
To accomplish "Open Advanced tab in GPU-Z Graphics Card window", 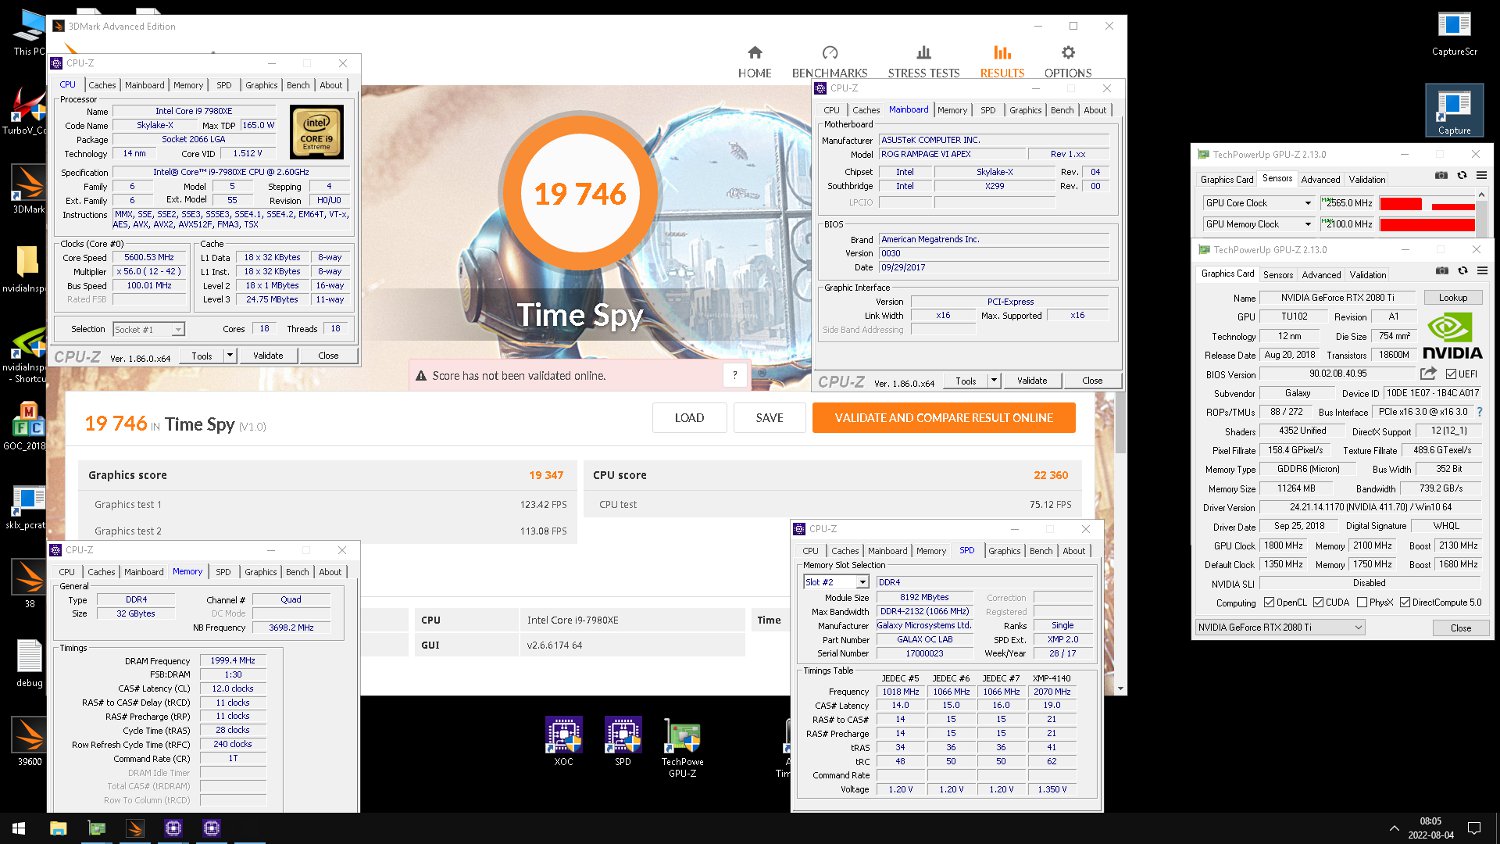I will 1321,274.
